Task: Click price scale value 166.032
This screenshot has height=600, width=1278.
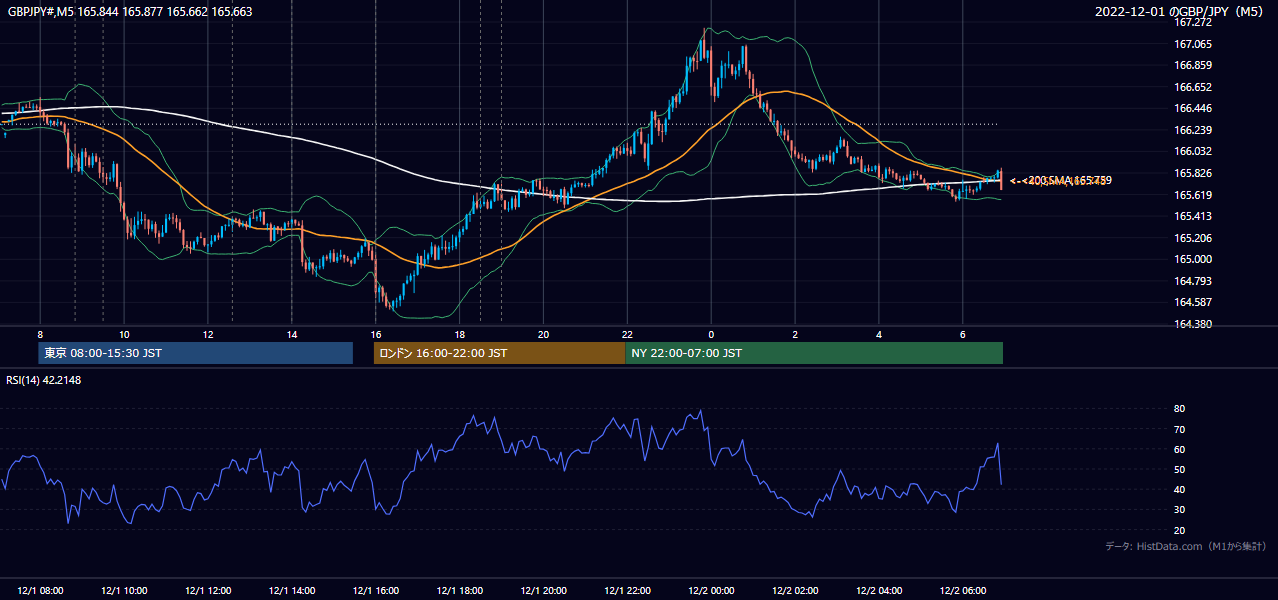Action: tap(1192, 151)
